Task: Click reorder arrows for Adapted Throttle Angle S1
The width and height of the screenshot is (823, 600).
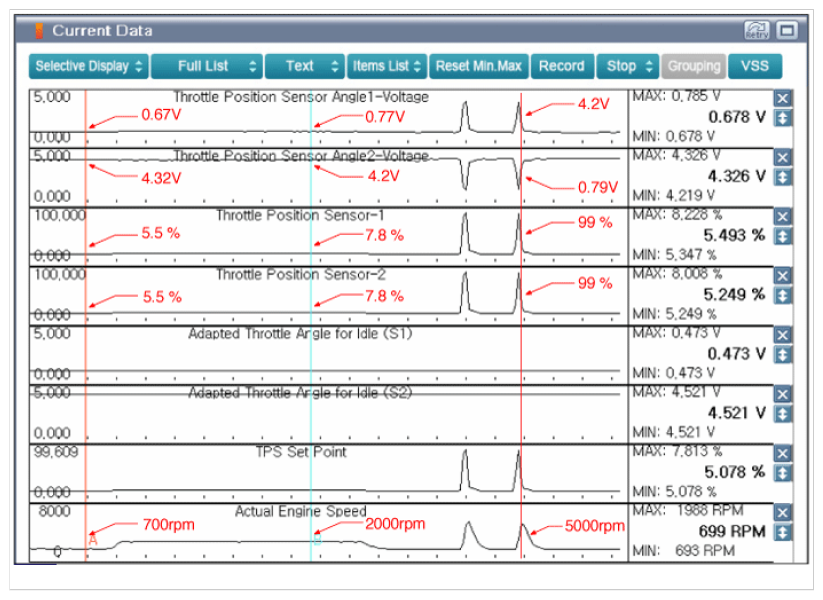Action: click(783, 354)
